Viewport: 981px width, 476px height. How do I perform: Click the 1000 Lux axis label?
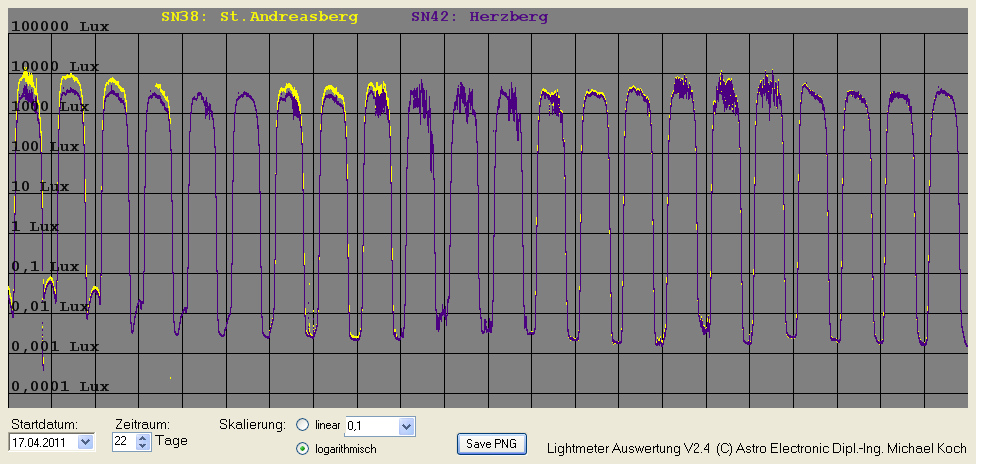click(51, 106)
